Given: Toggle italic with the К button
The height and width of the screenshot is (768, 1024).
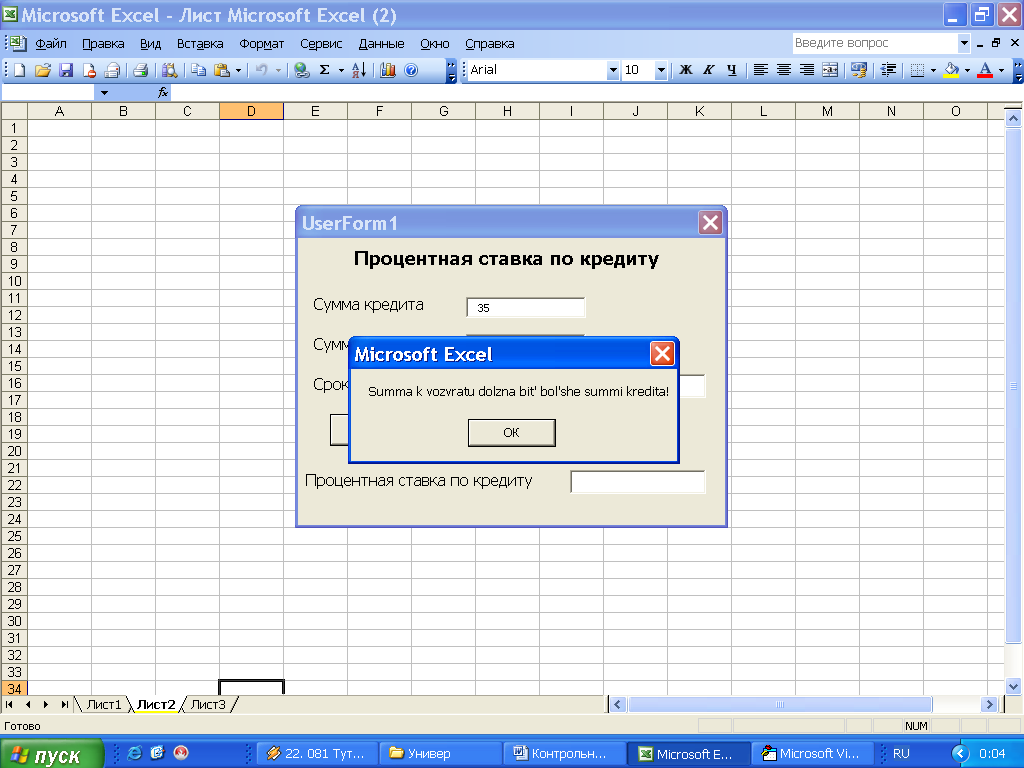Looking at the screenshot, I should tap(709, 70).
